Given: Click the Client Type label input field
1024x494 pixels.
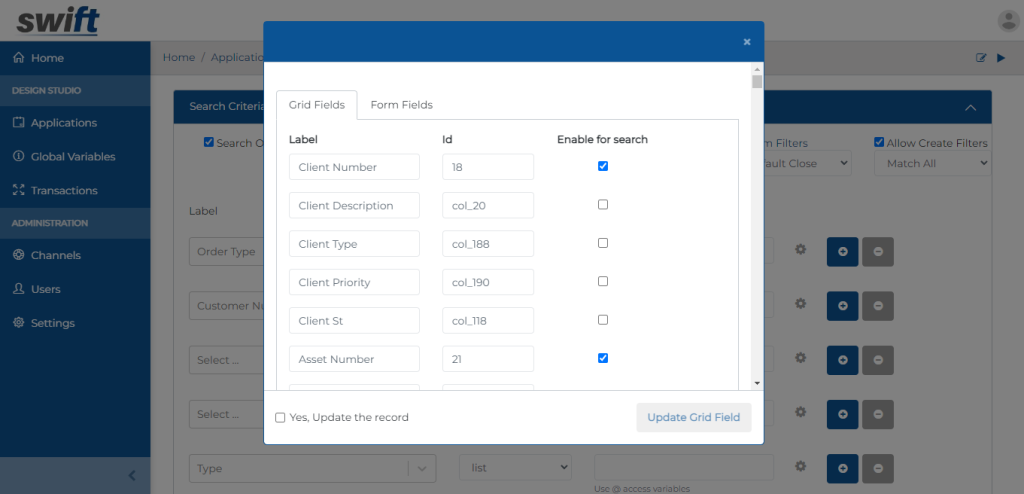Looking at the screenshot, I should click(x=354, y=244).
